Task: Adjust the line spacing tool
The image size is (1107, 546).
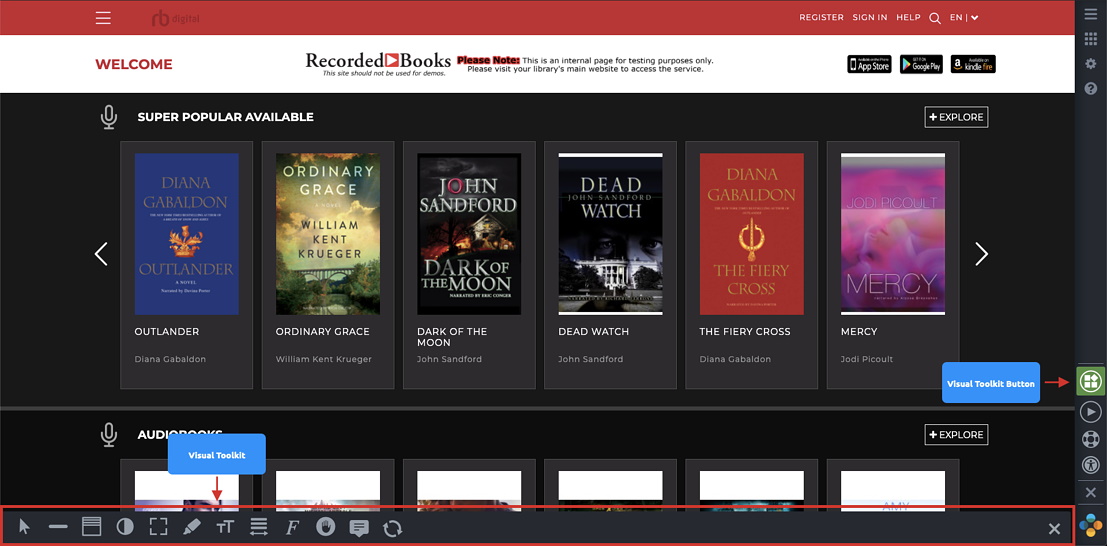Action: pos(259,527)
